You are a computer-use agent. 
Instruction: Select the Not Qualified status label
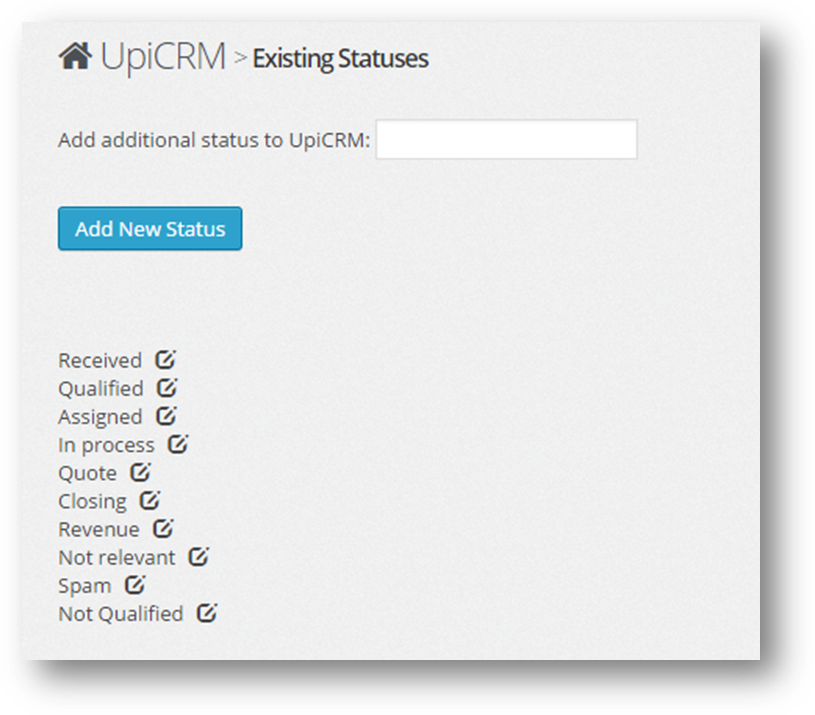pos(121,614)
